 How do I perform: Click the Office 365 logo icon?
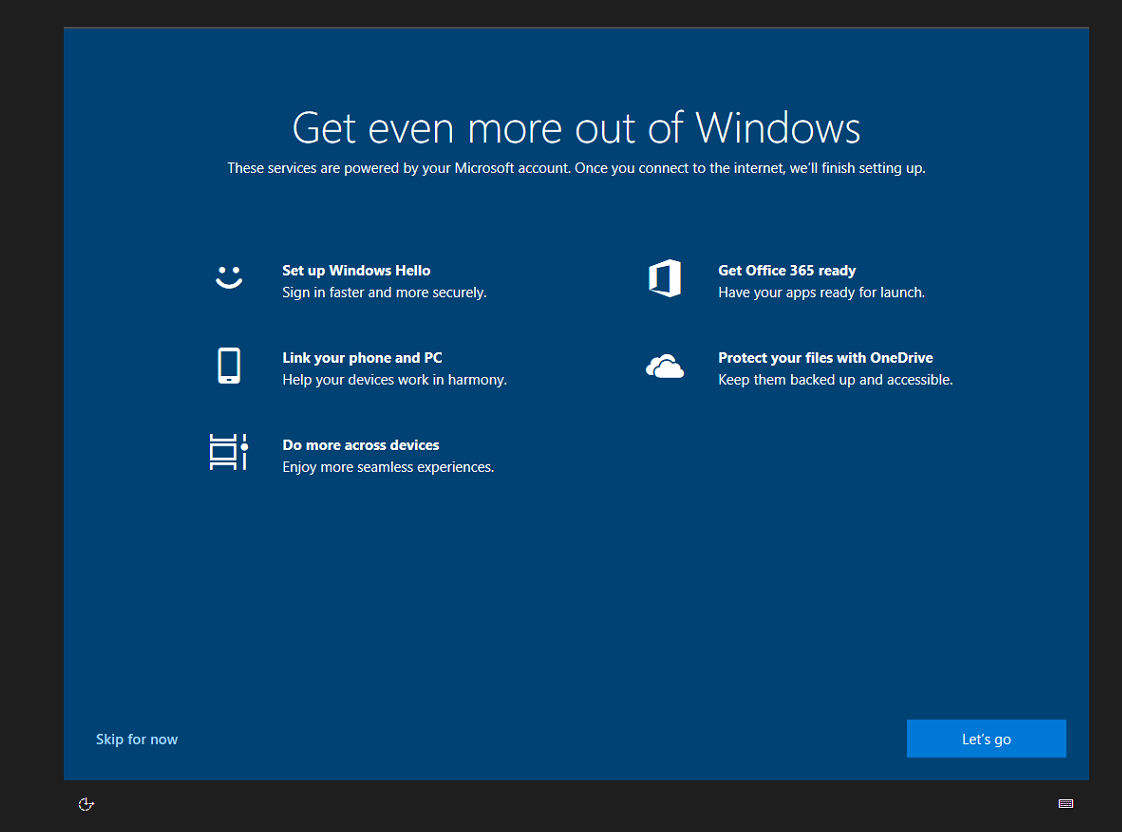pos(665,278)
